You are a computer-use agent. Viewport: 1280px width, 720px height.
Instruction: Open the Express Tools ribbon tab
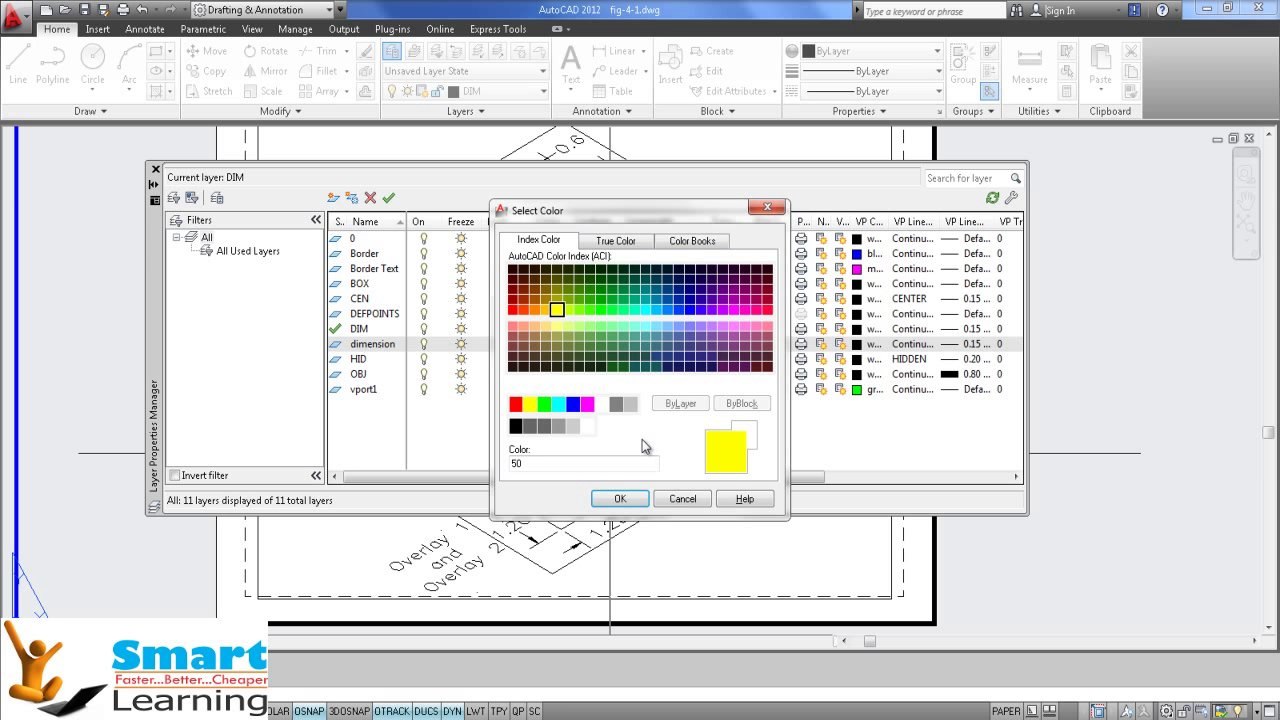coord(500,29)
